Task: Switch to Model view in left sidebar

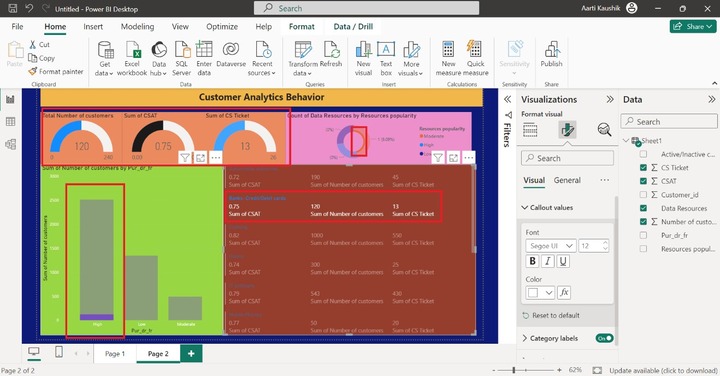Action: (x=10, y=144)
